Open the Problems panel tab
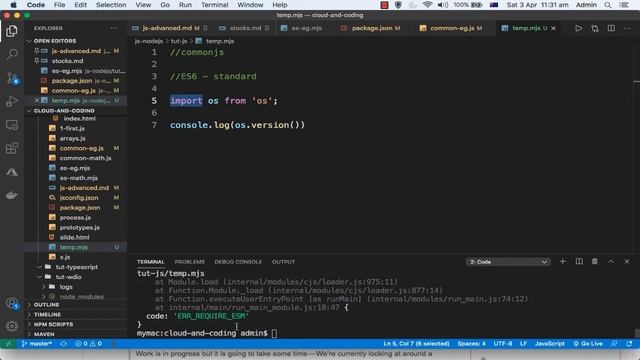640x360 pixels. coord(189,262)
